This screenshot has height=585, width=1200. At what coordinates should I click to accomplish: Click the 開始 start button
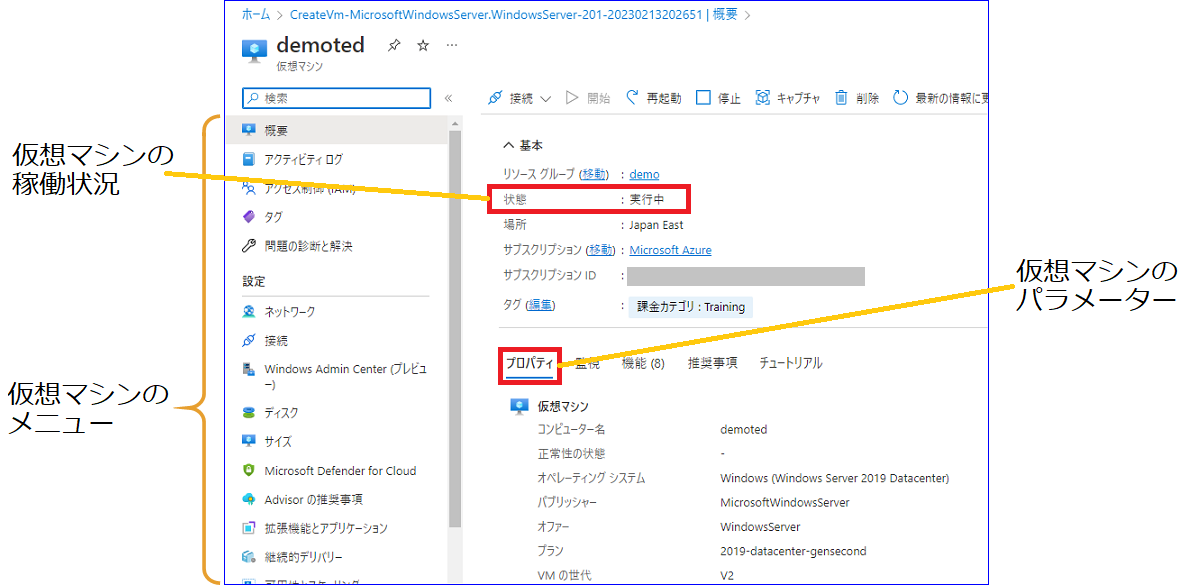tap(588, 98)
